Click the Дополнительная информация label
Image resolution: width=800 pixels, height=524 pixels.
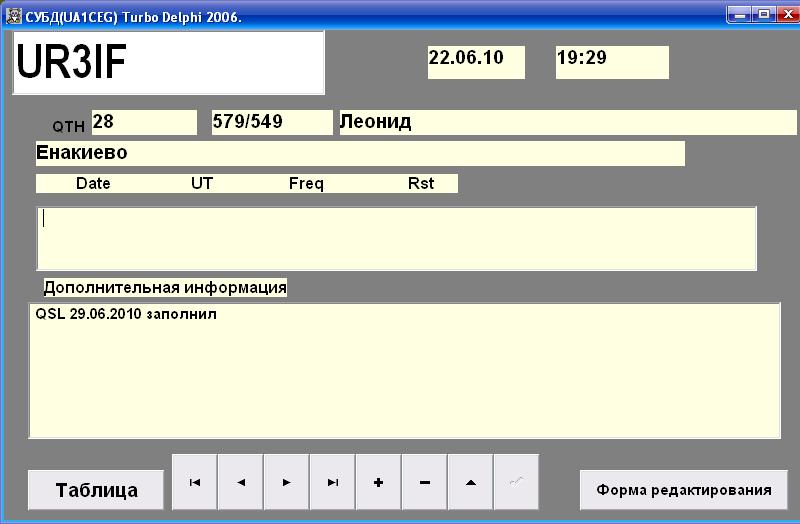point(165,287)
